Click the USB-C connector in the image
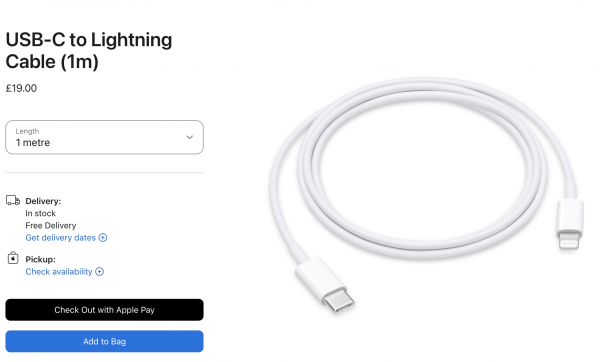 coord(325,284)
